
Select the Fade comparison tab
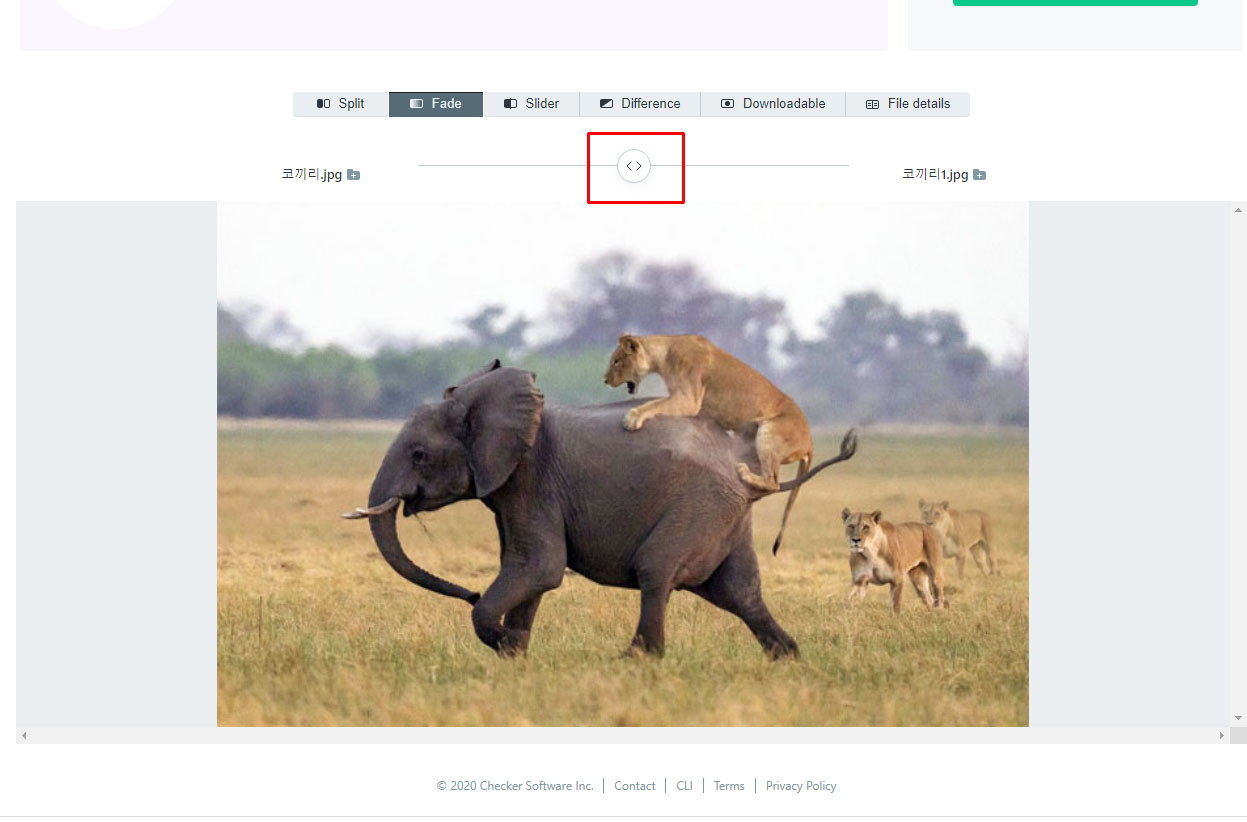coord(436,104)
